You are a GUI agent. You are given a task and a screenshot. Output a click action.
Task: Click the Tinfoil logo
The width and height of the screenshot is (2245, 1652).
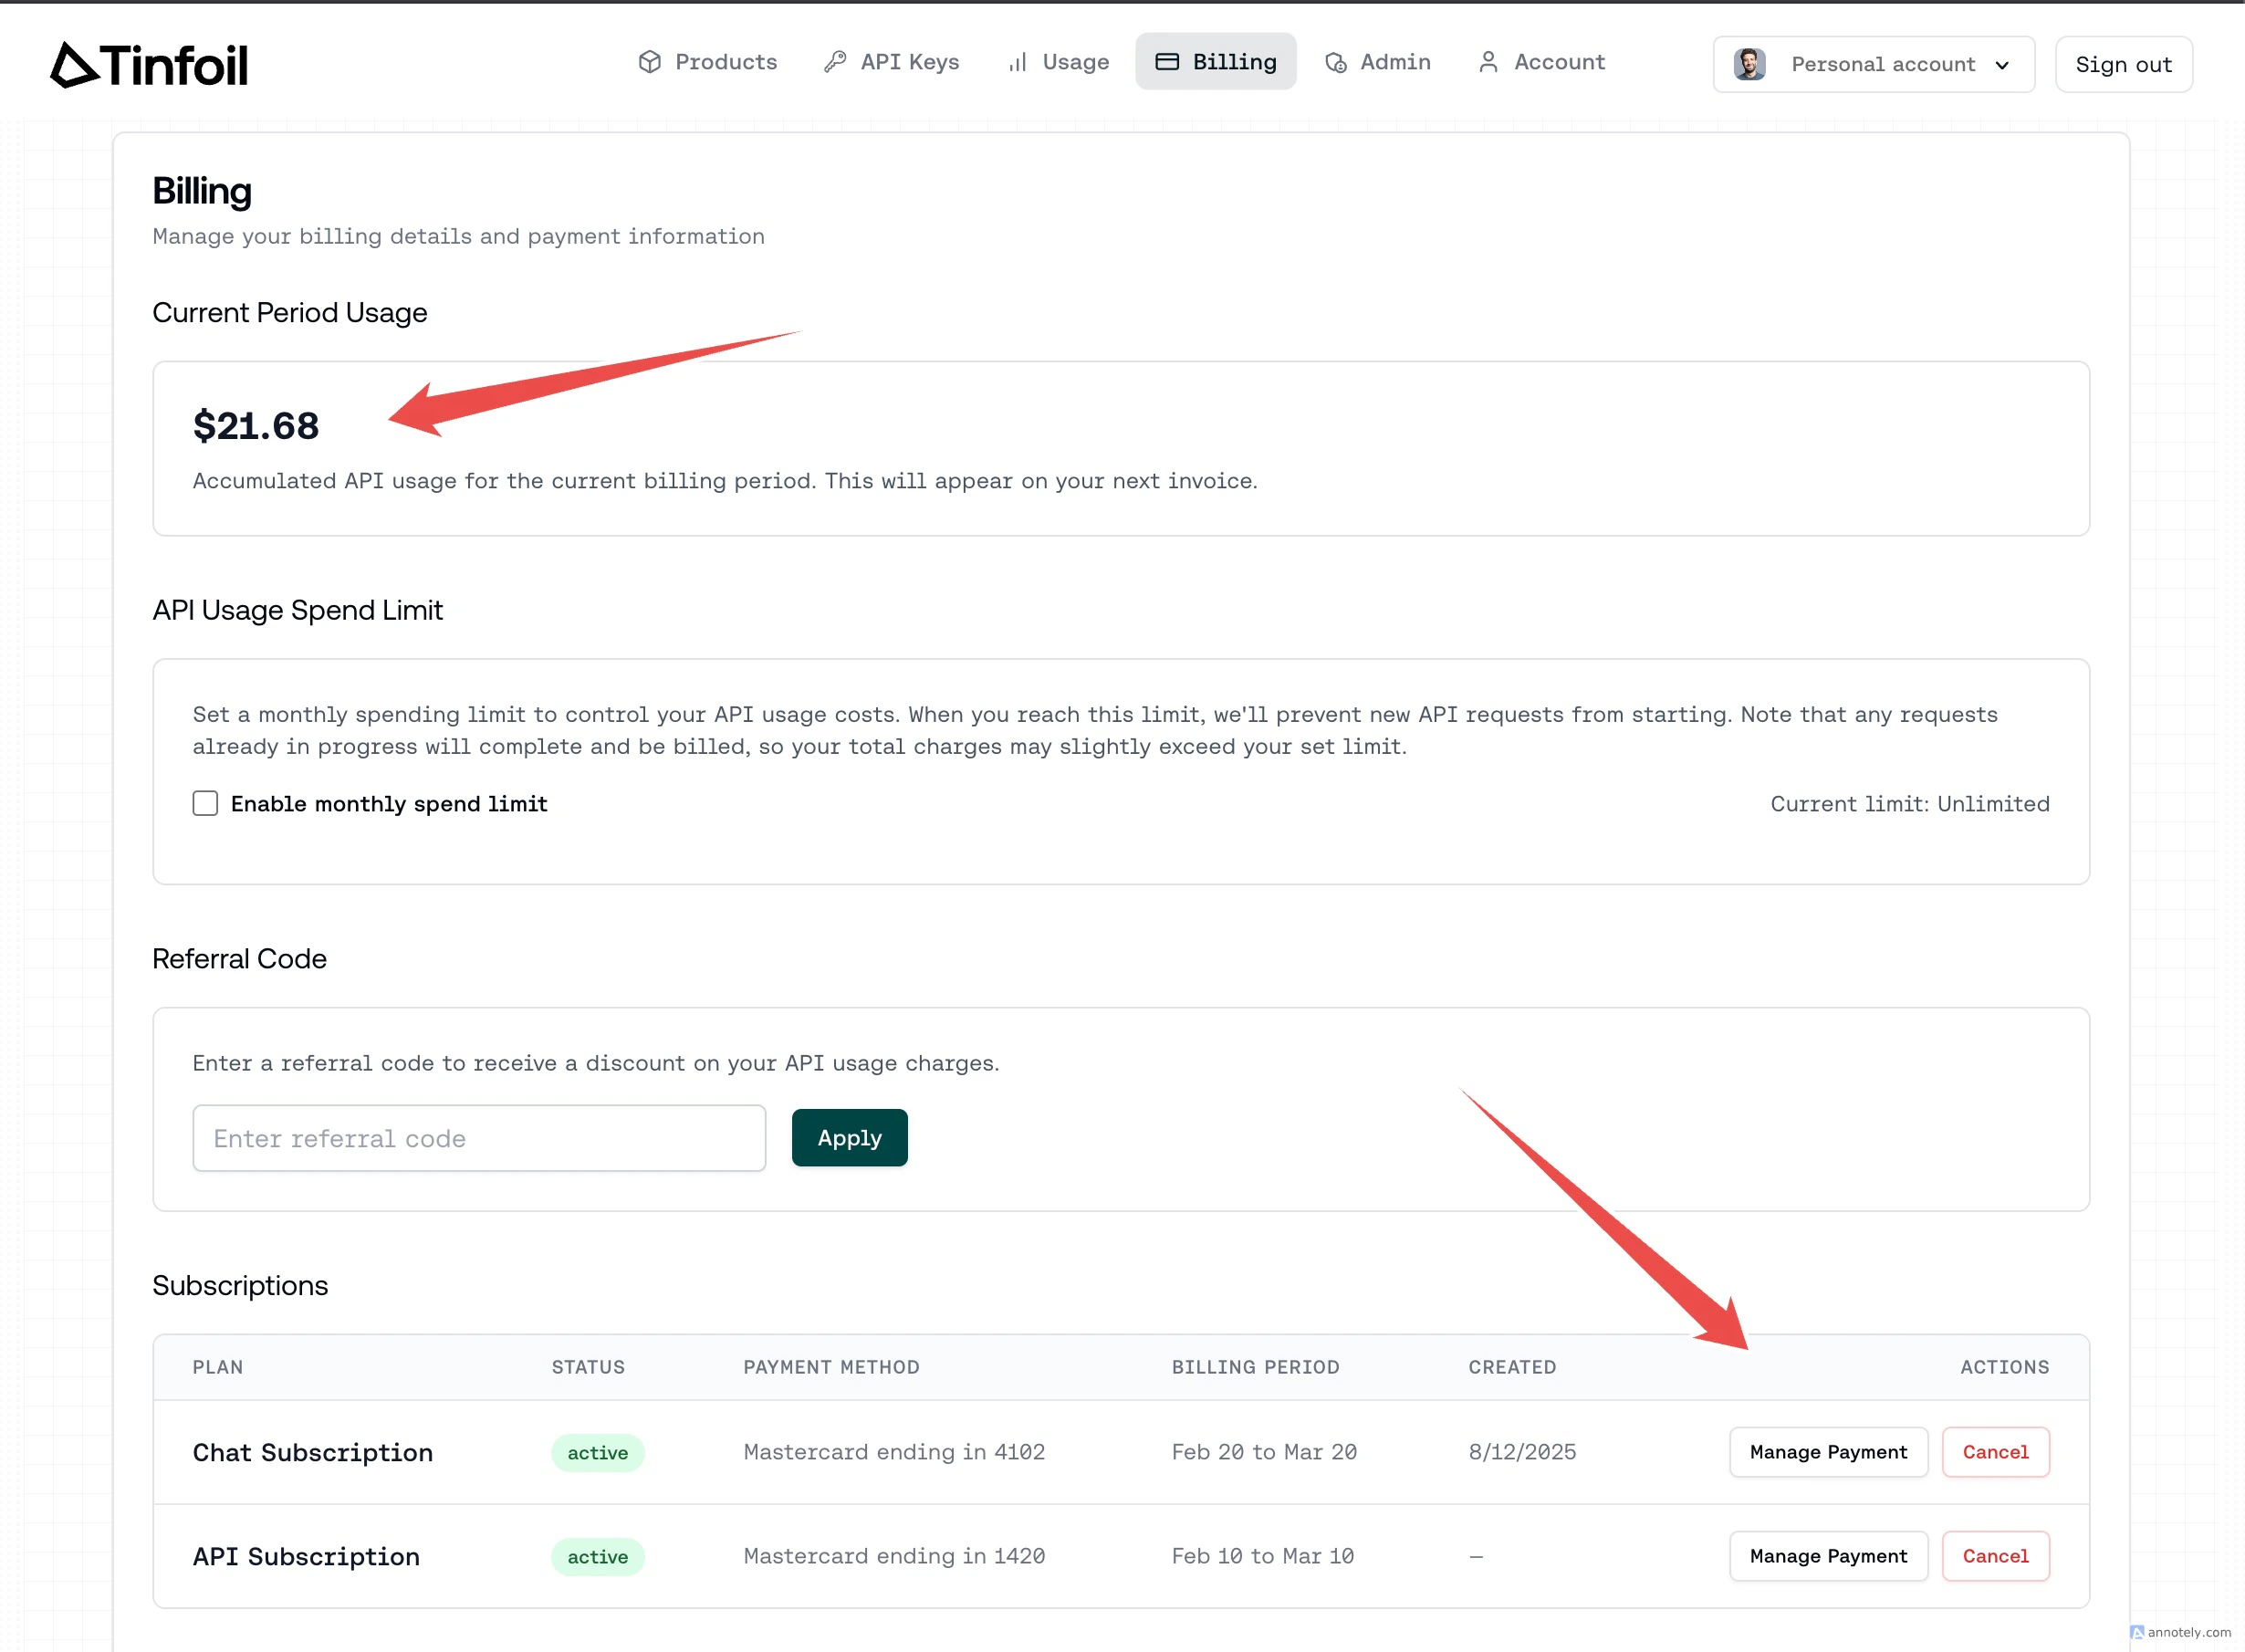(x=149, y=63)
